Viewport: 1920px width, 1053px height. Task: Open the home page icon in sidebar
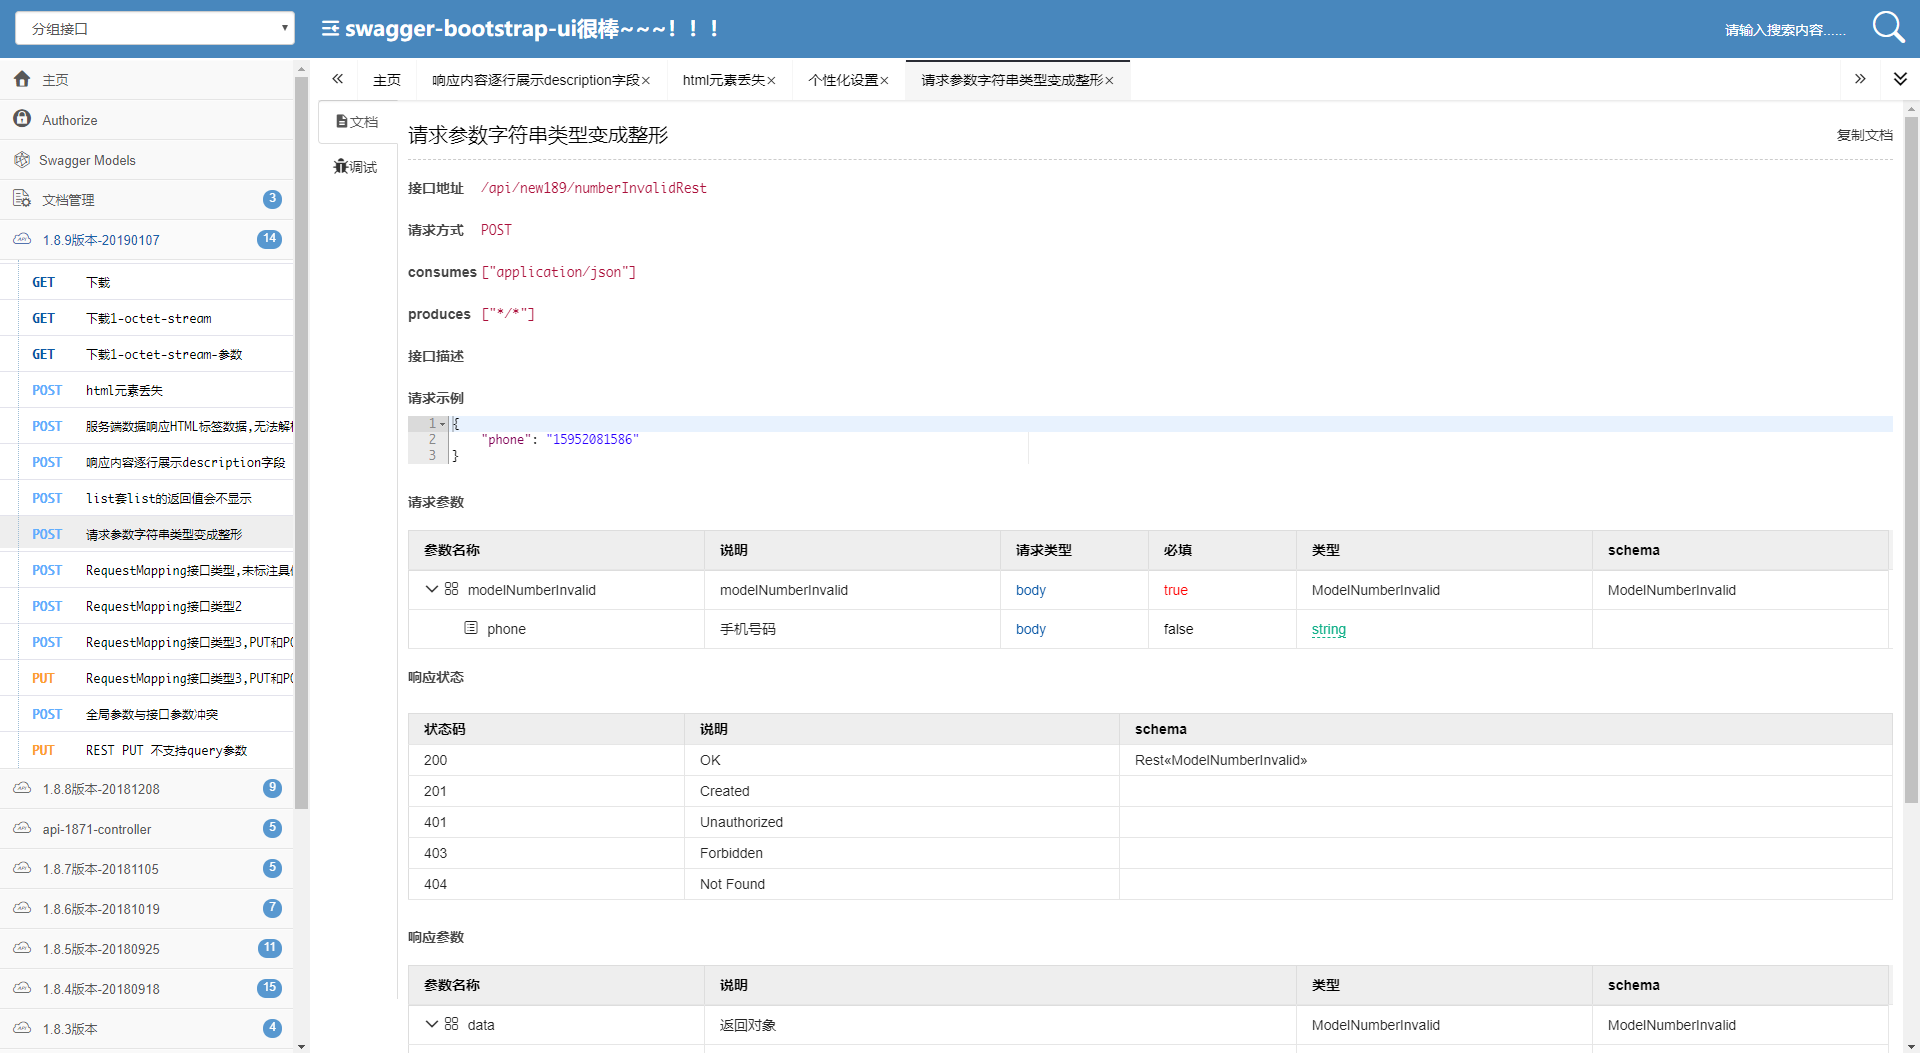[22, 79]
